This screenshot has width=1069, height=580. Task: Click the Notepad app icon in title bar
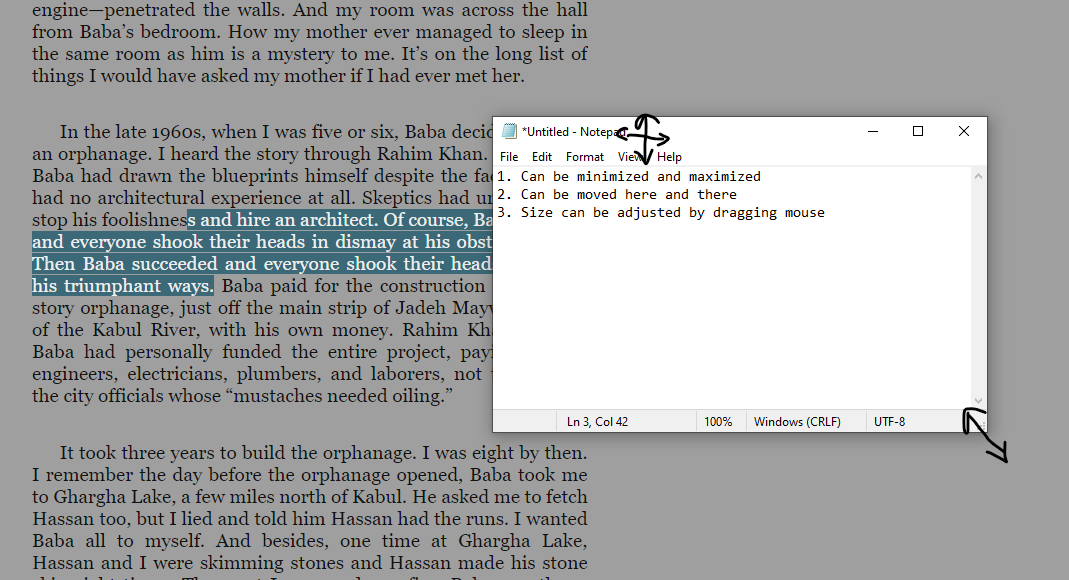point(509,132)
